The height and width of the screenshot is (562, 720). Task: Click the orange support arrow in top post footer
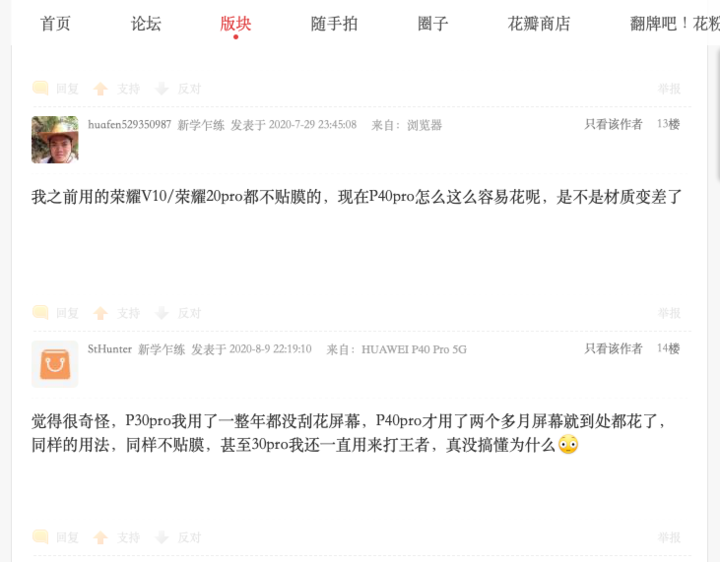point(101,88)
